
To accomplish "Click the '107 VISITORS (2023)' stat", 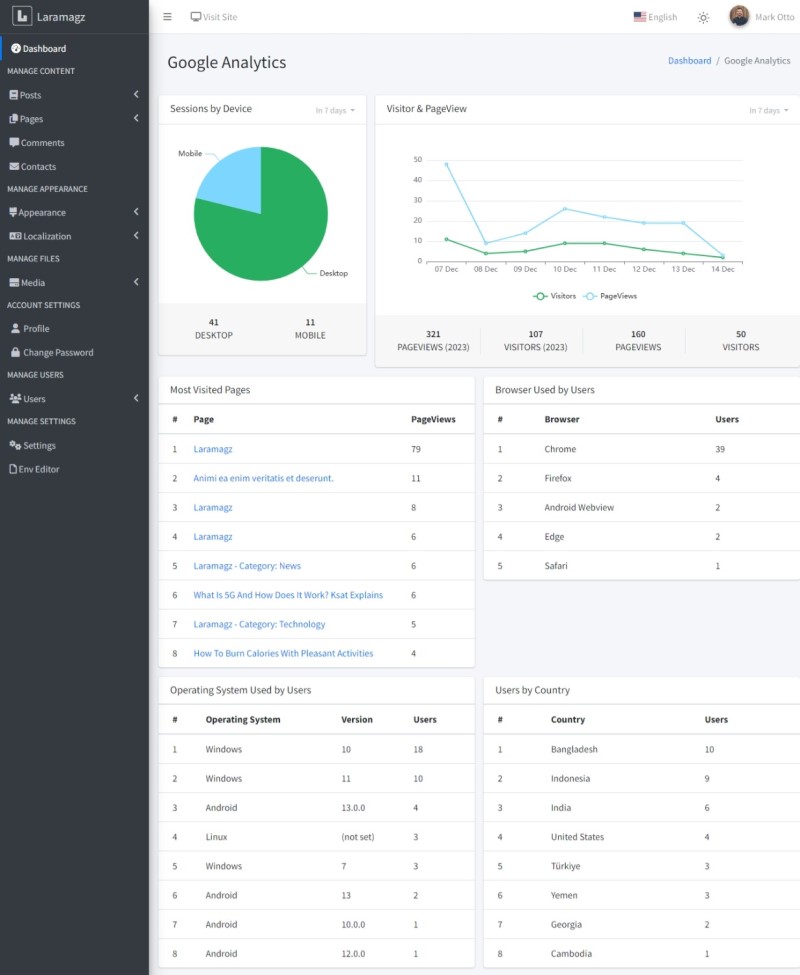I will [x=536, y=341].
